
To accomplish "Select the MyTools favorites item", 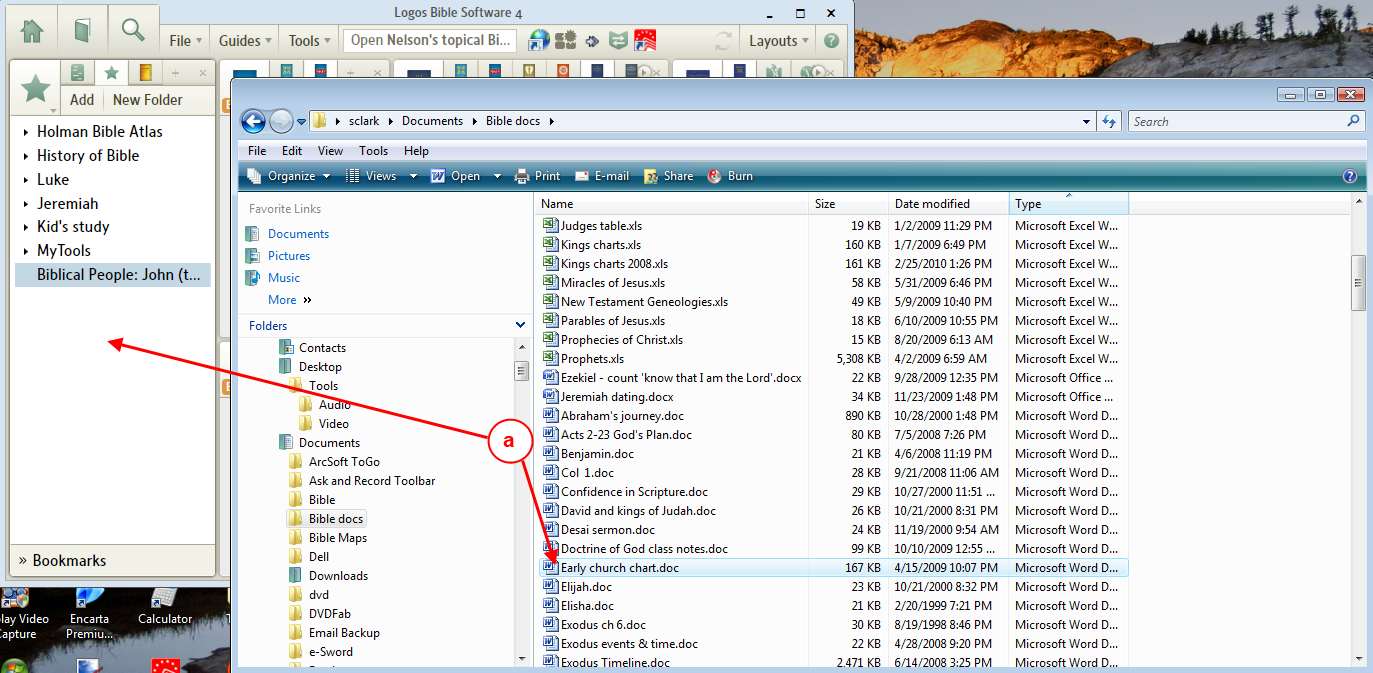I will click(64, 251).
